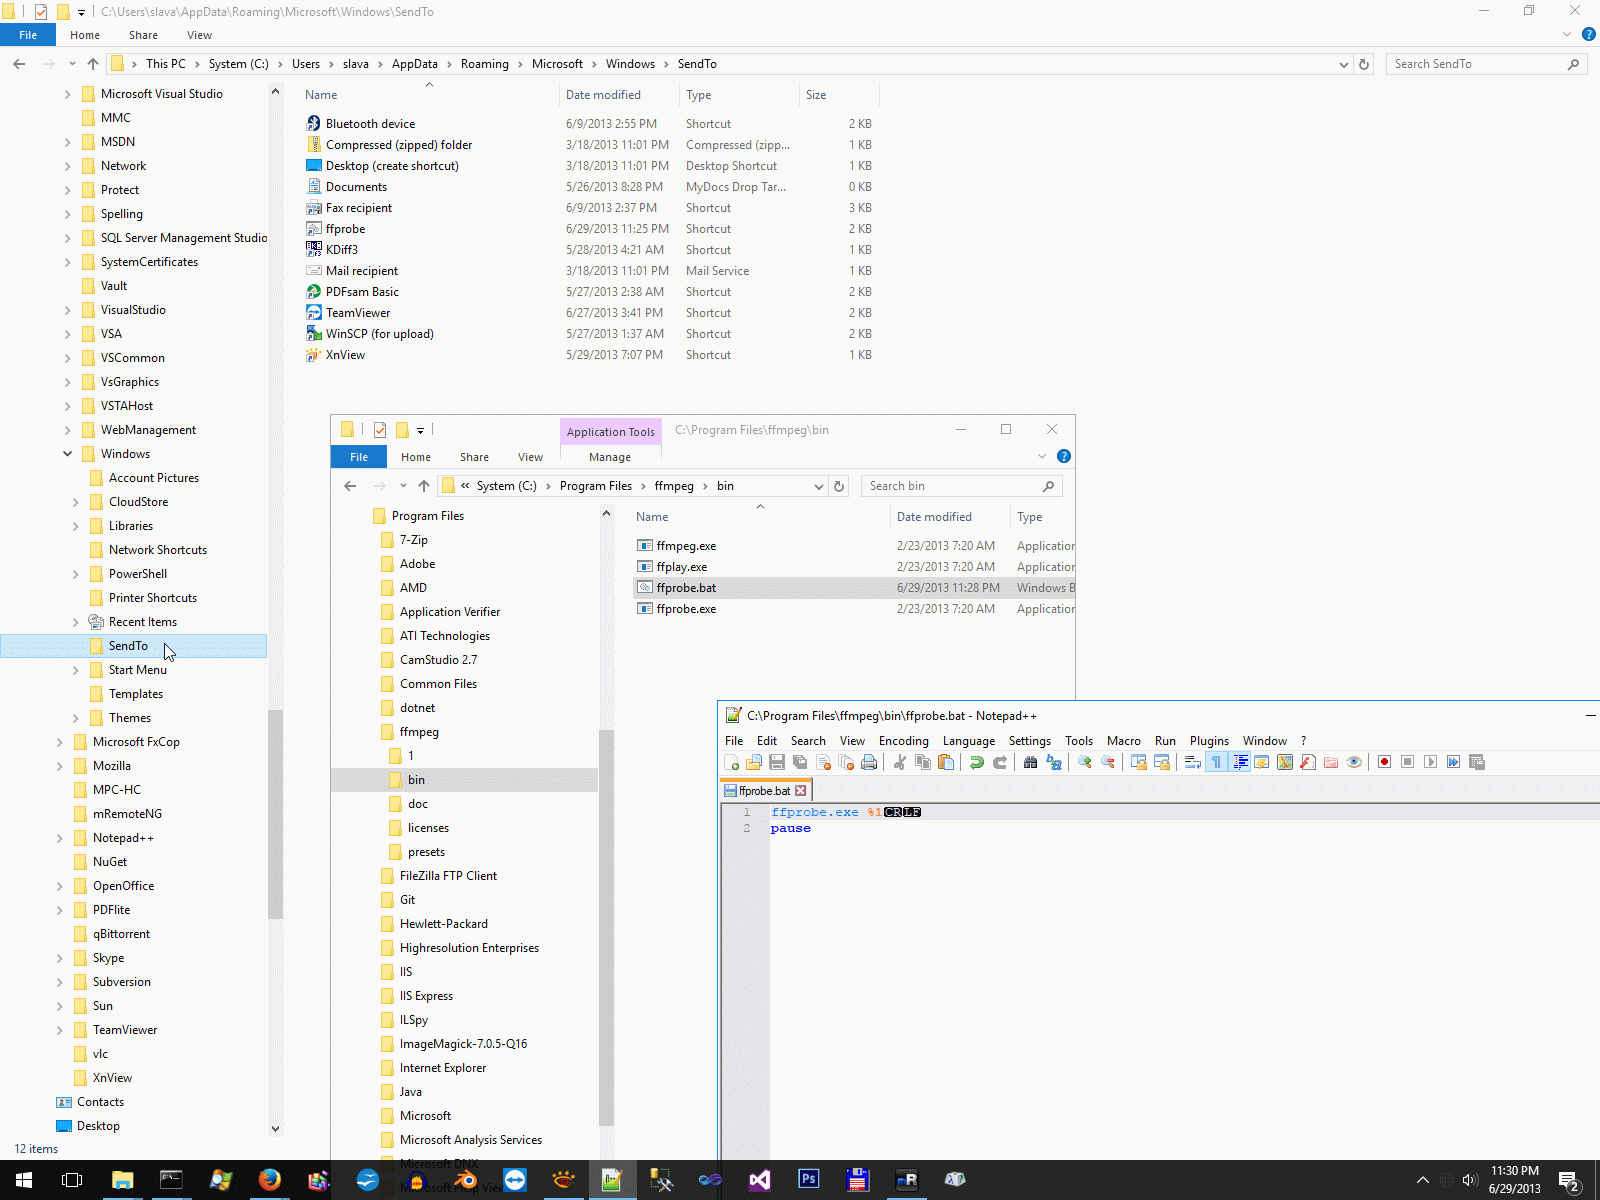1600x1200 pixels.
Task: Open Visual Studio from the taskbar
Action: tap(760, 1180)
